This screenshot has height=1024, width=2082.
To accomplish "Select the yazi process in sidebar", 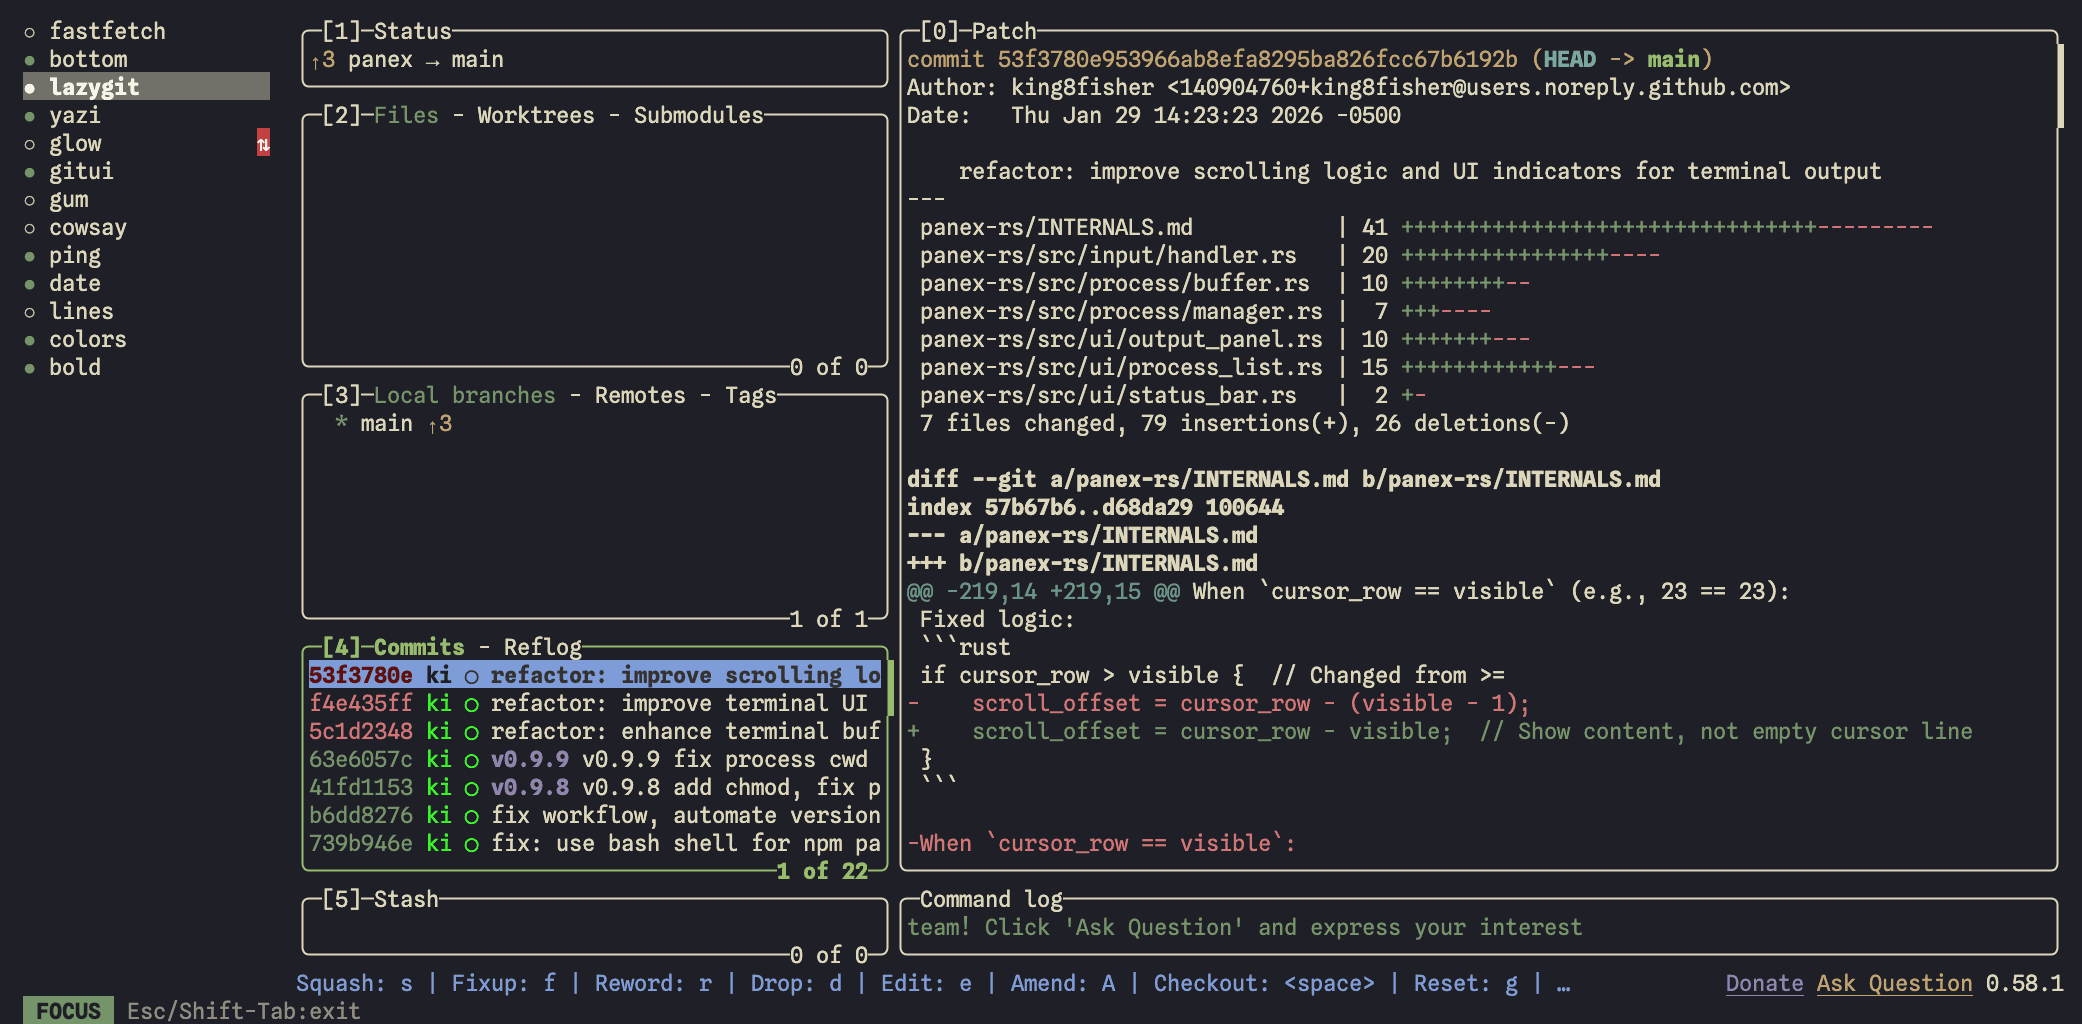I will 75,116.
